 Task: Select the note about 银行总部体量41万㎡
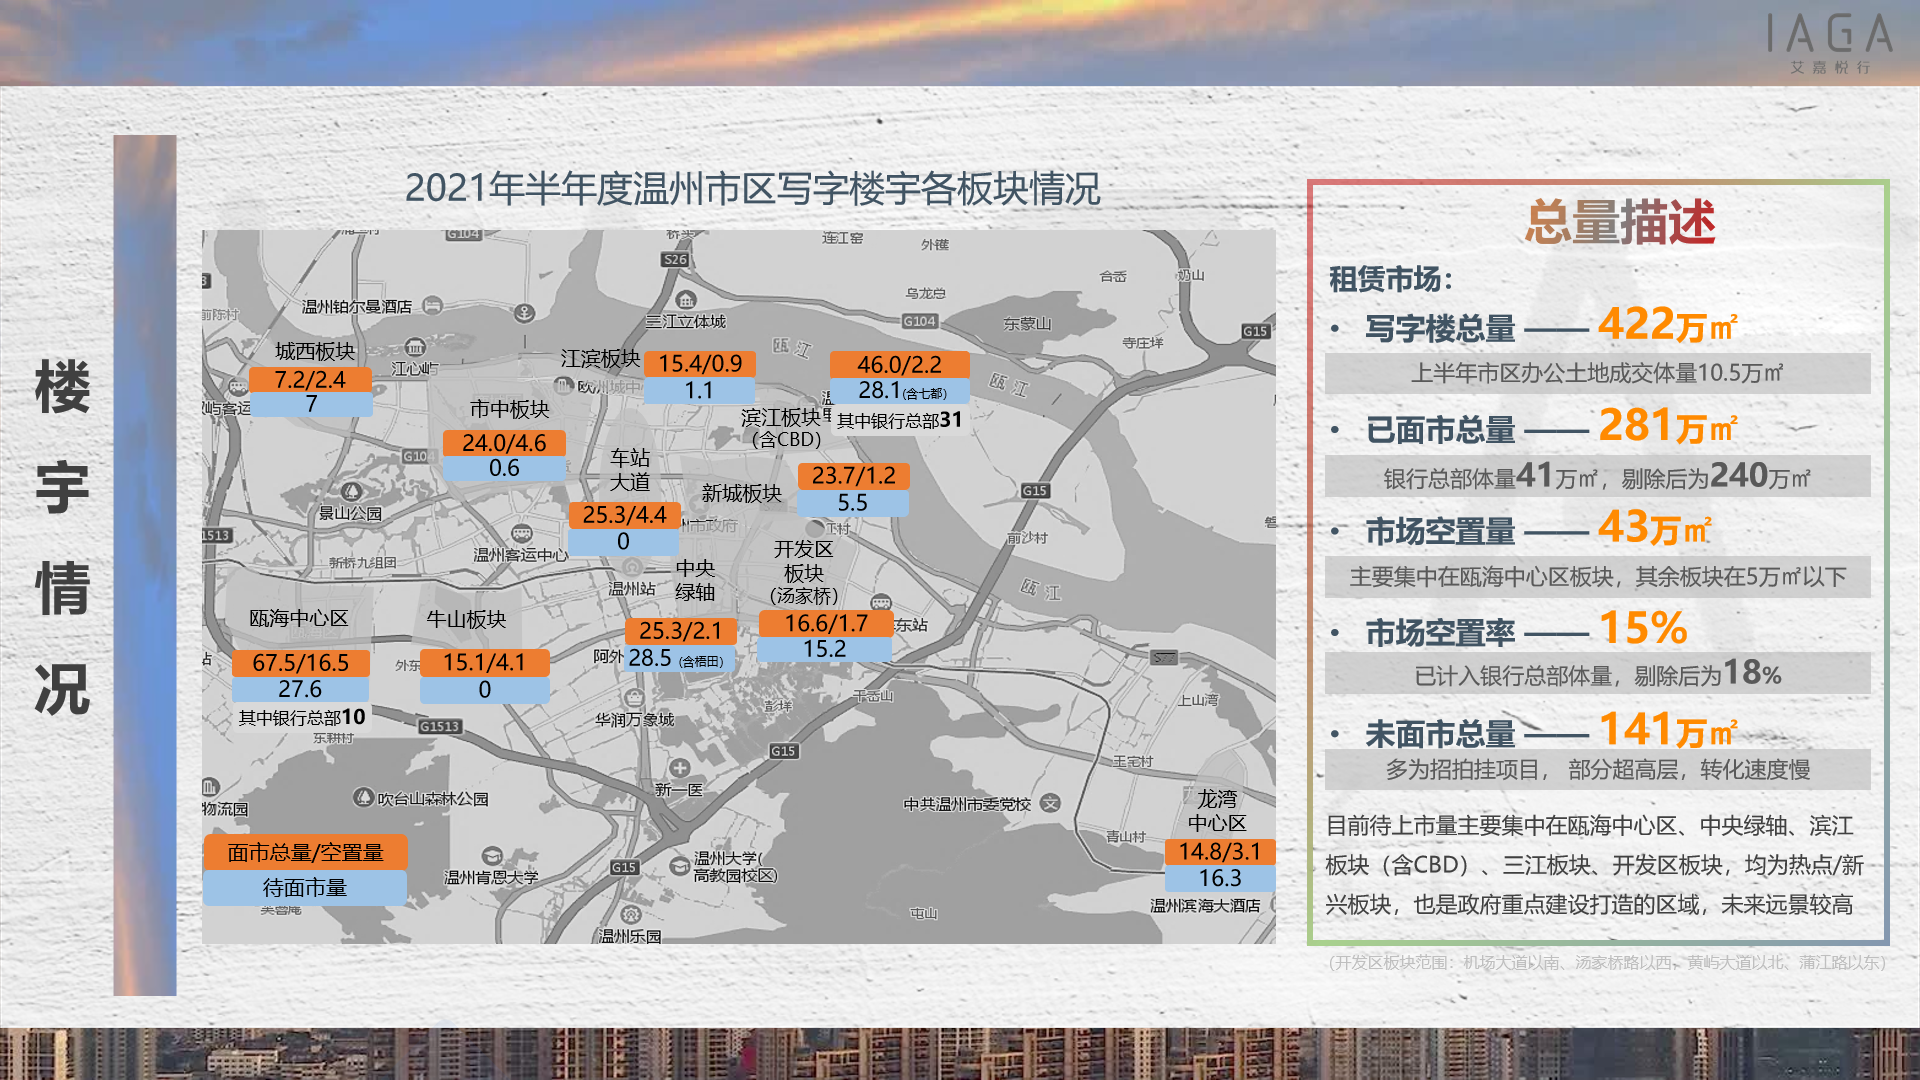point(1597,477)
